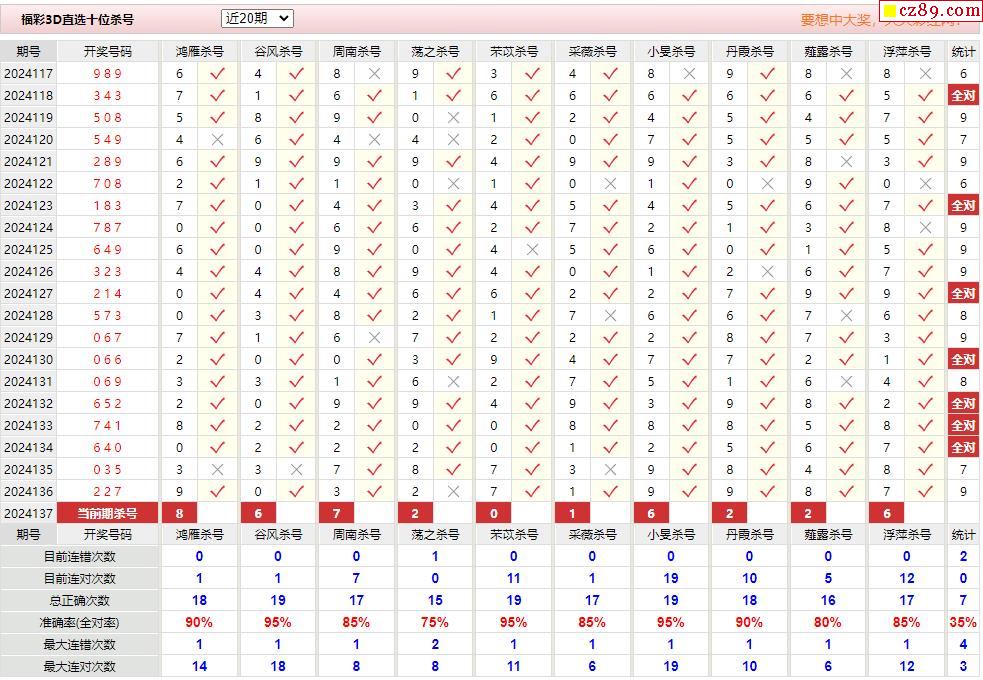Click the X mark for 采薇杀号 in row 2024128
Viewport: 983px width, 680px height.
pos(611,316)
